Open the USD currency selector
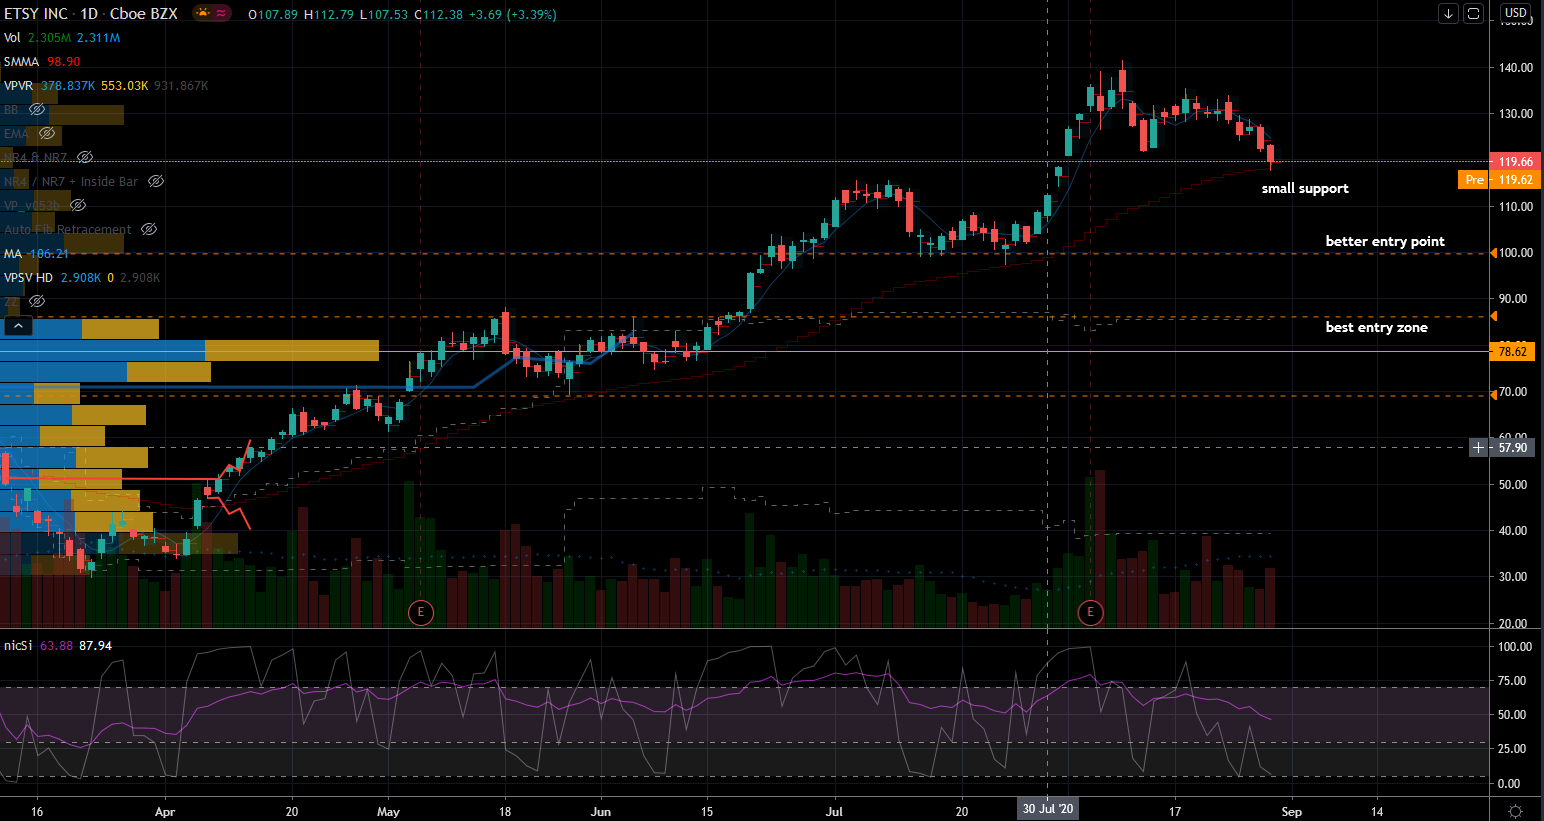The image size is (1544, 821). coord(1516,13)
